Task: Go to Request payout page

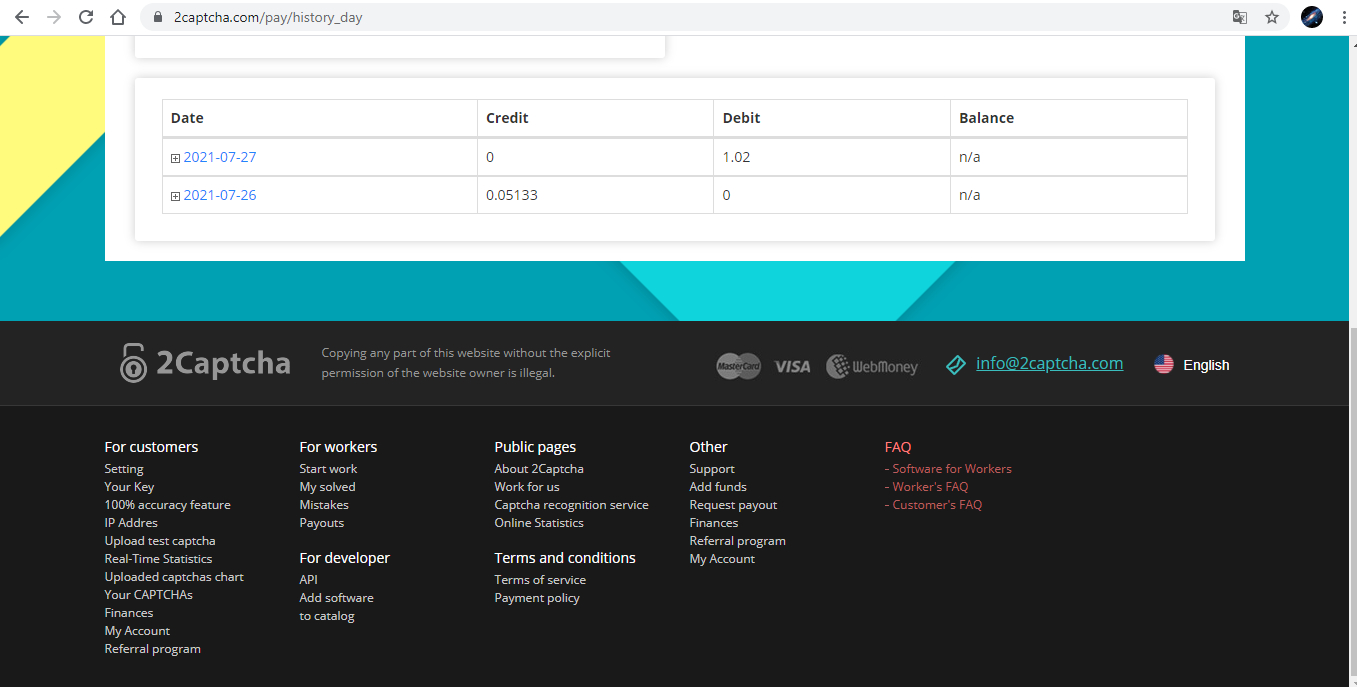Action: click(733, 505)
